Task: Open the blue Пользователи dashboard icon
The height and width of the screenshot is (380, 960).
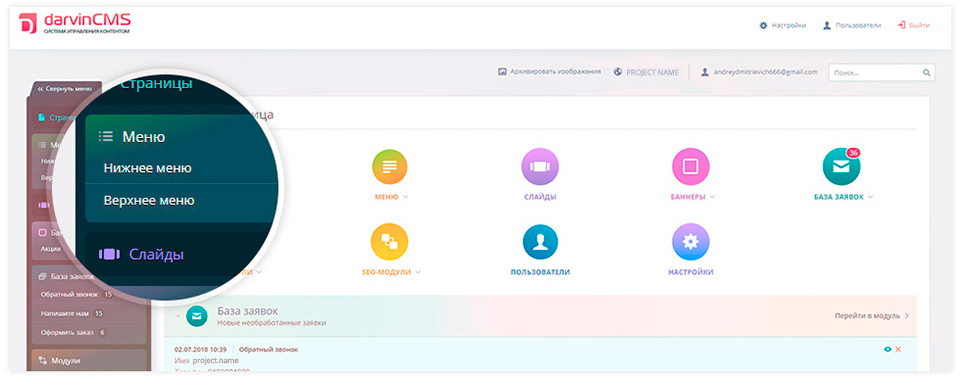Action: click(x=540, y=242)
